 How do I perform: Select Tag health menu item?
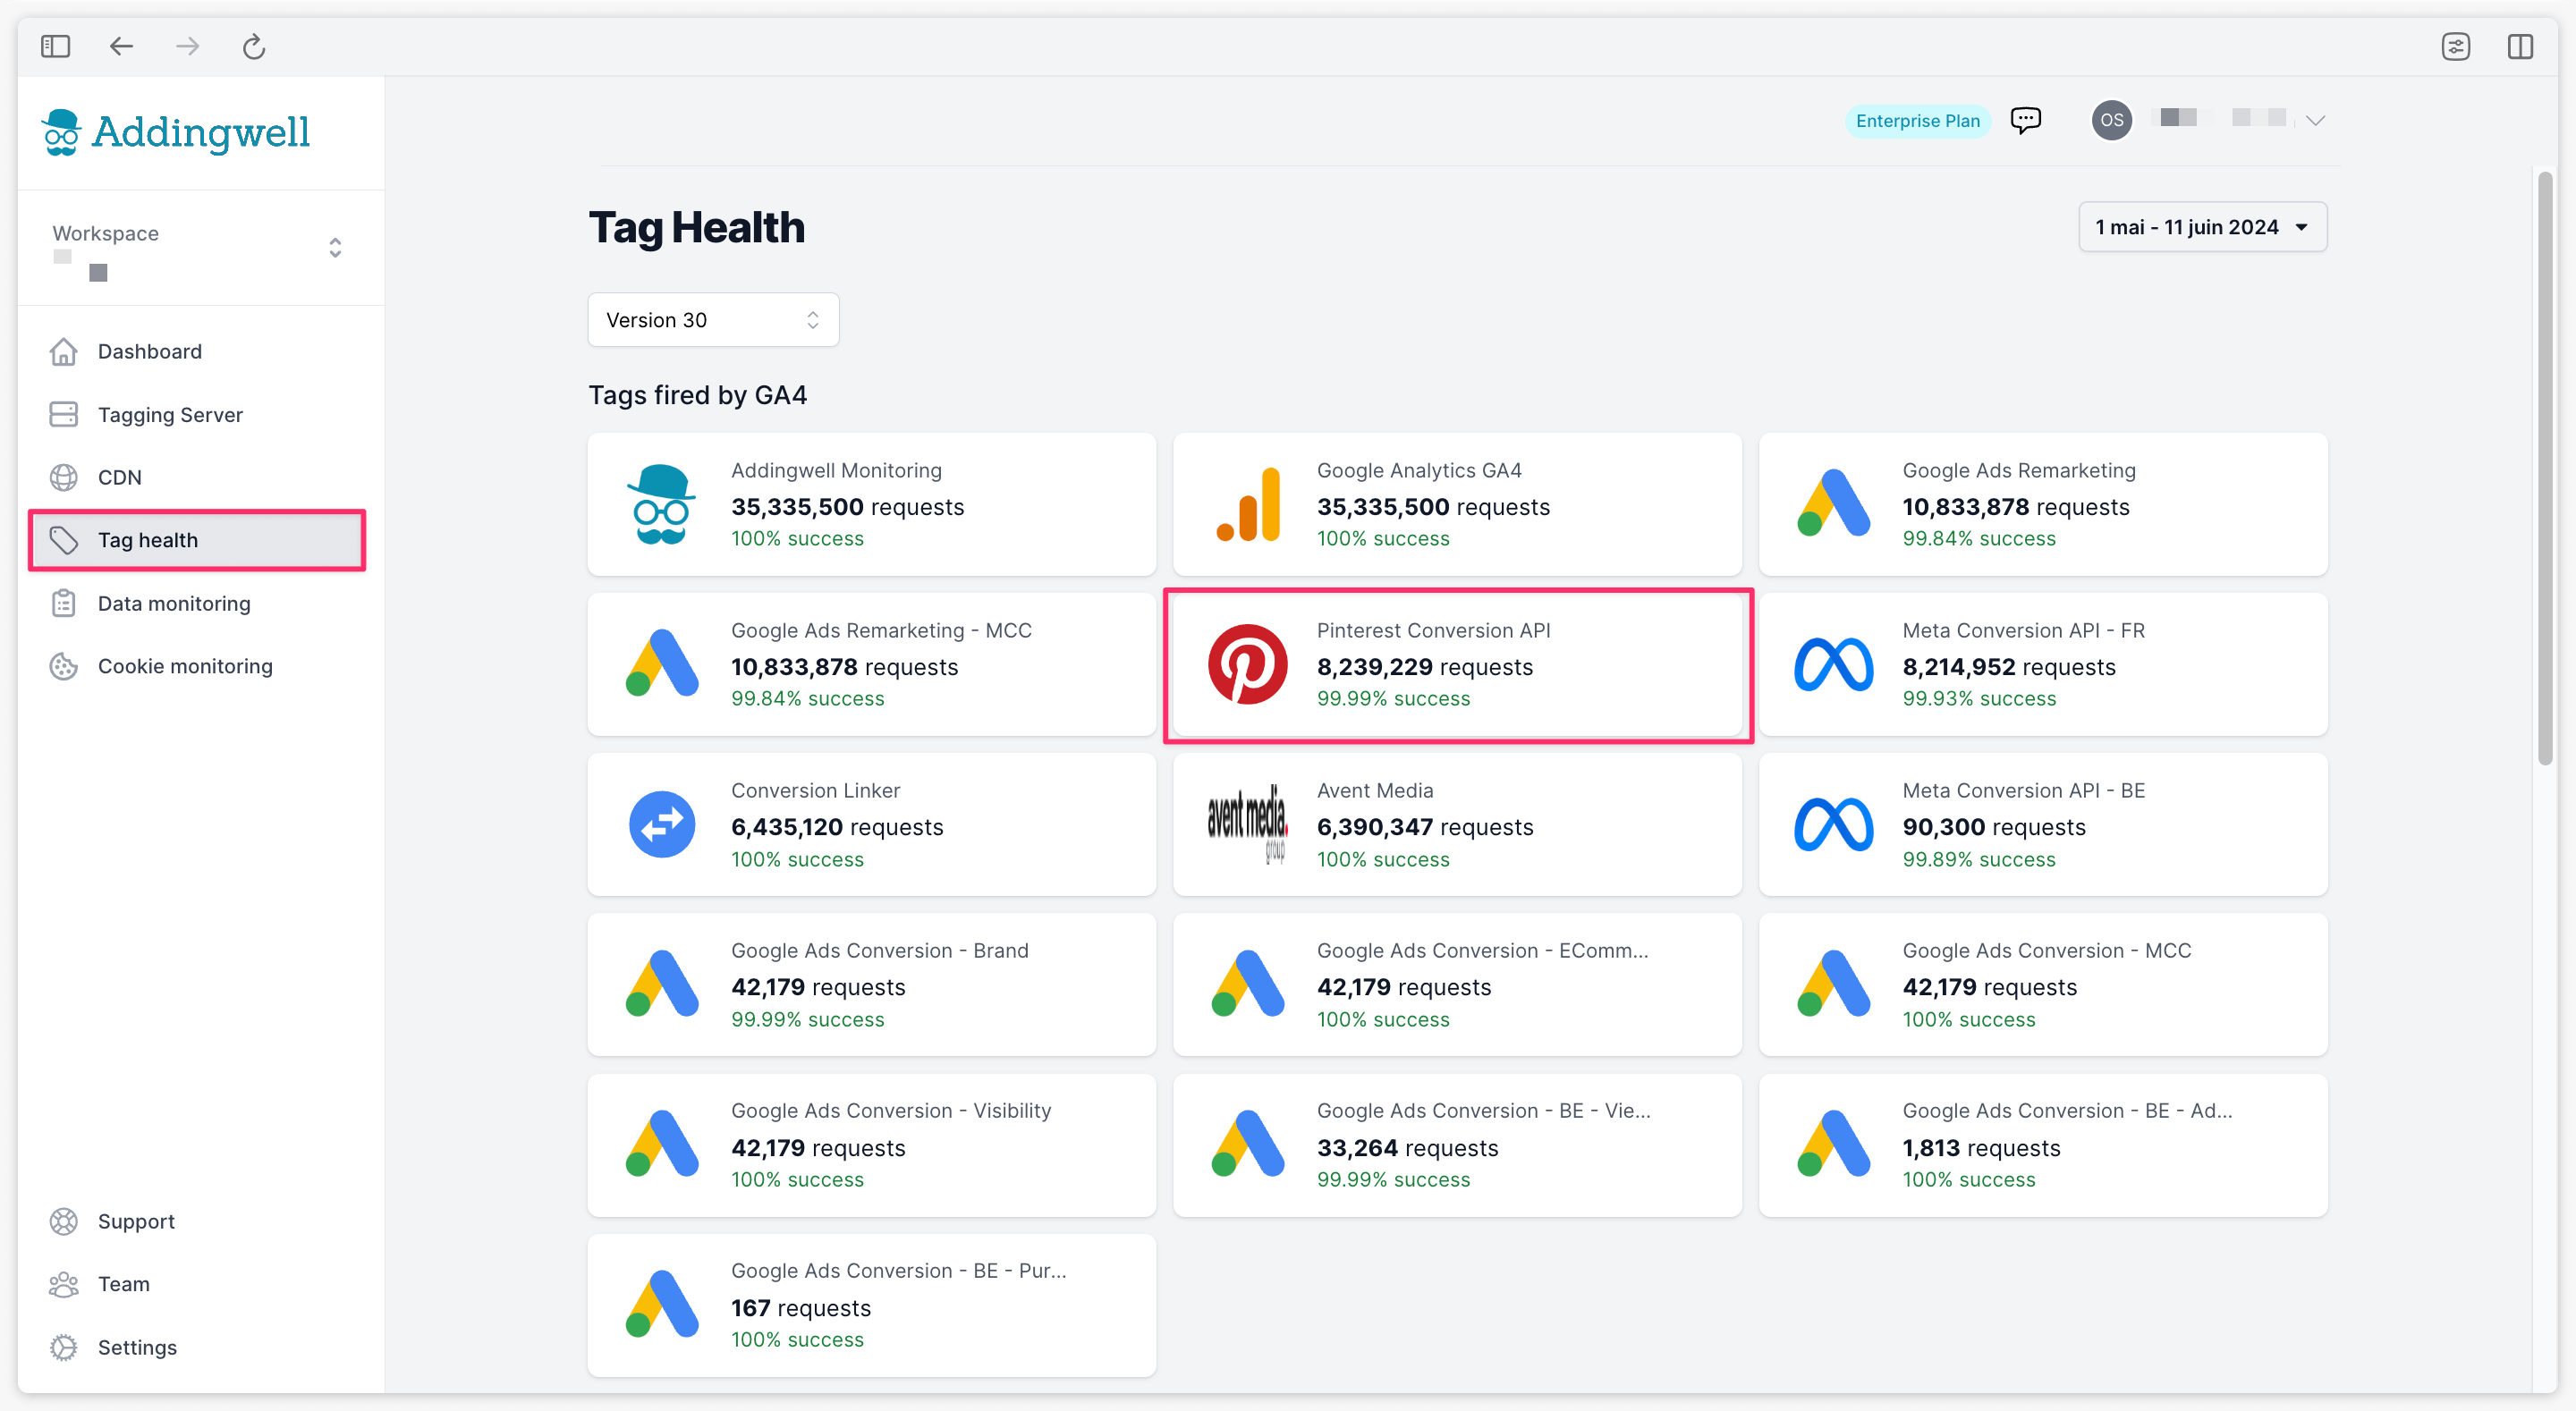197,540
